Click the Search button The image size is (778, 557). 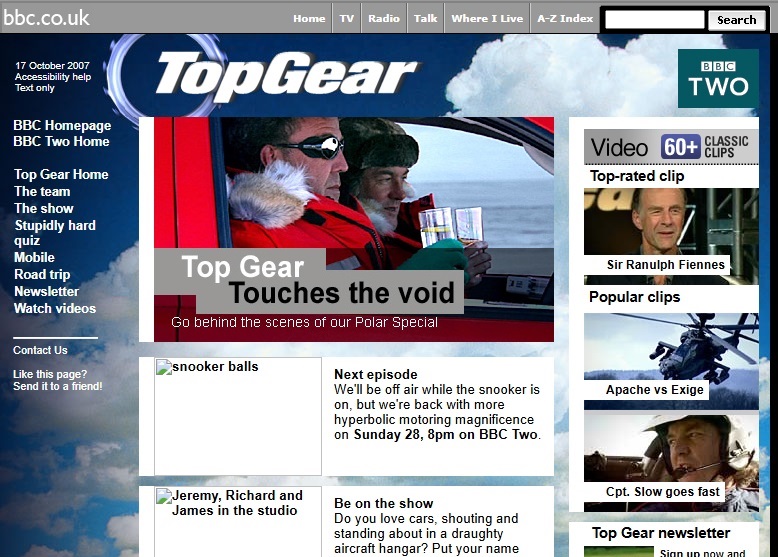[736, 19]
